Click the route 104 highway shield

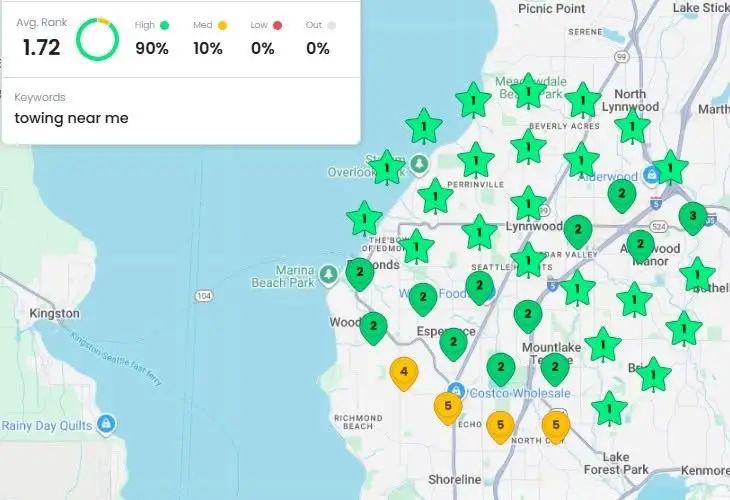[x=204, y=296]
